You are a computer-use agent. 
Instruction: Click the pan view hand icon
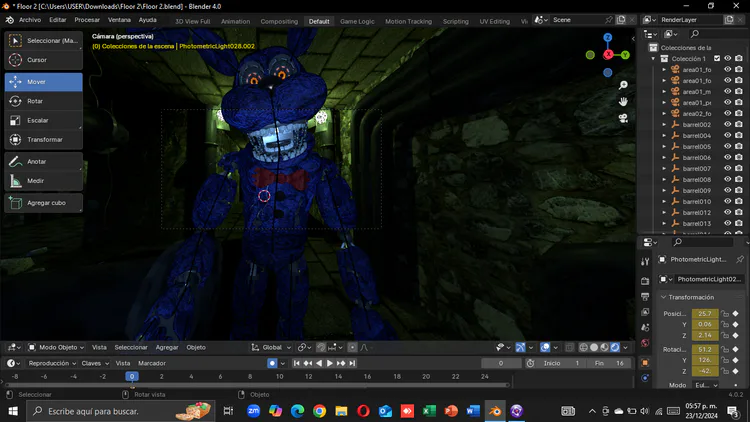click(x=623, y=101)
